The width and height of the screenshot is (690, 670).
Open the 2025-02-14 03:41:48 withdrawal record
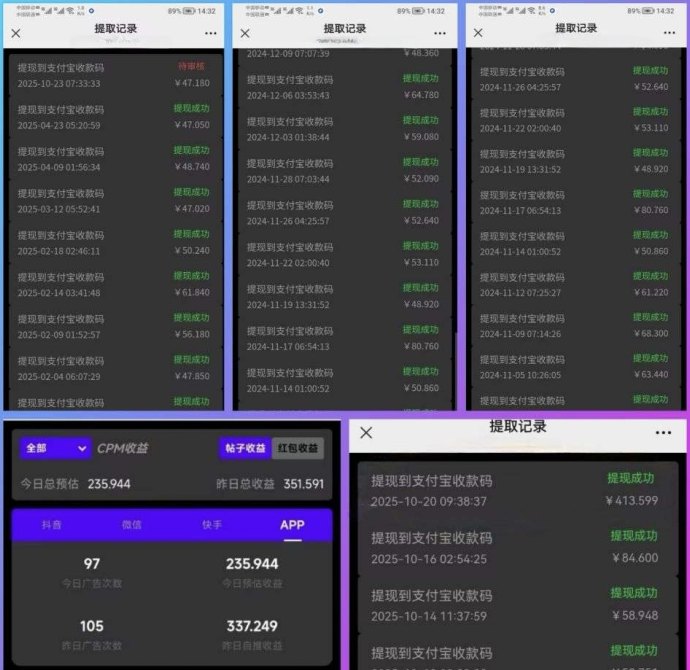click(x=114, y=285)
